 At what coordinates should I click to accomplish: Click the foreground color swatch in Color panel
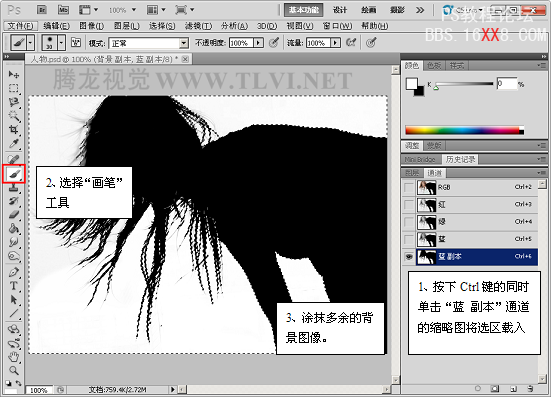[411, 84]
